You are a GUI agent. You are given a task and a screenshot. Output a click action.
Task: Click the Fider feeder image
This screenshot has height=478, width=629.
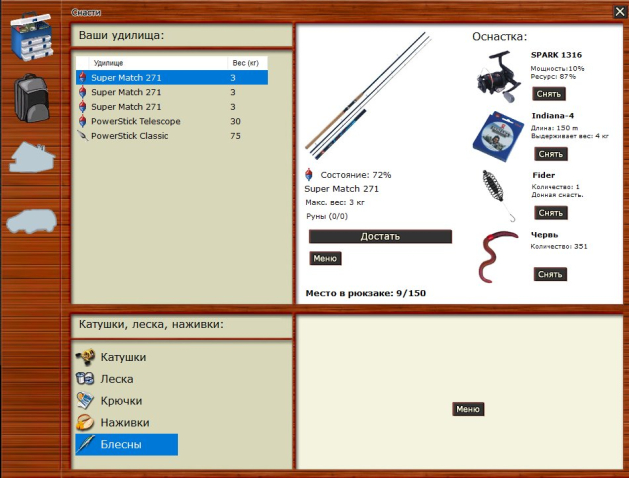[497, 194]
